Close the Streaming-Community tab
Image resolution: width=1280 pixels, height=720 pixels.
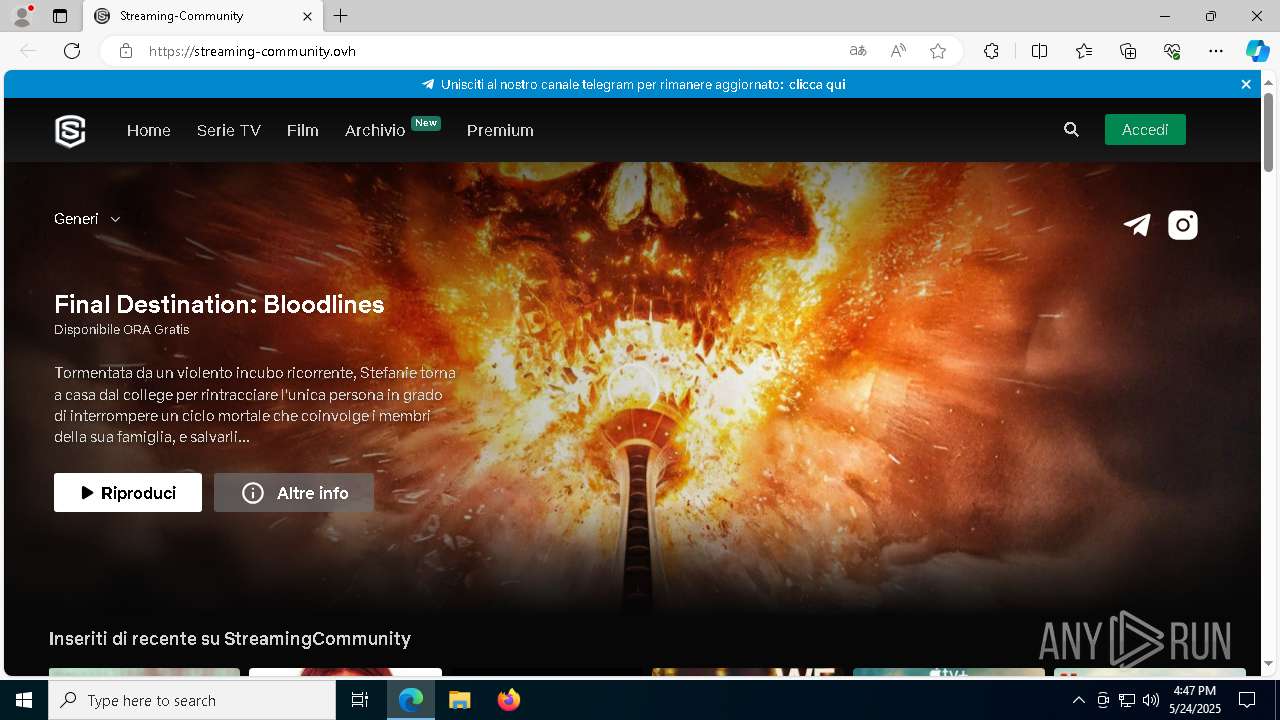click(308, 16)
